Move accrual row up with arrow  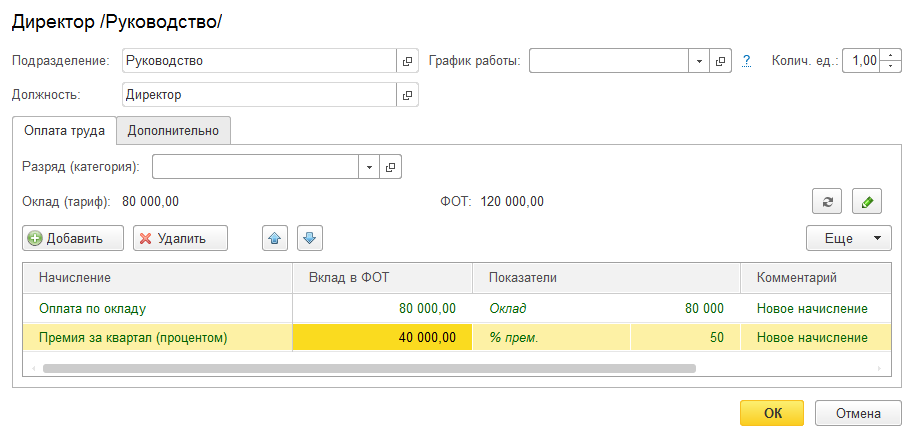point(276,238)
